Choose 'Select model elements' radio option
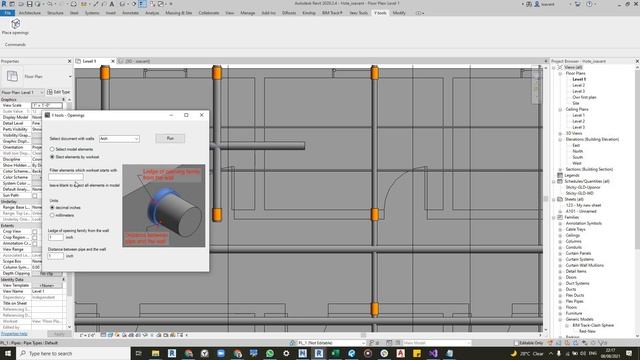 pyautogui.click(x=52, y=149)
